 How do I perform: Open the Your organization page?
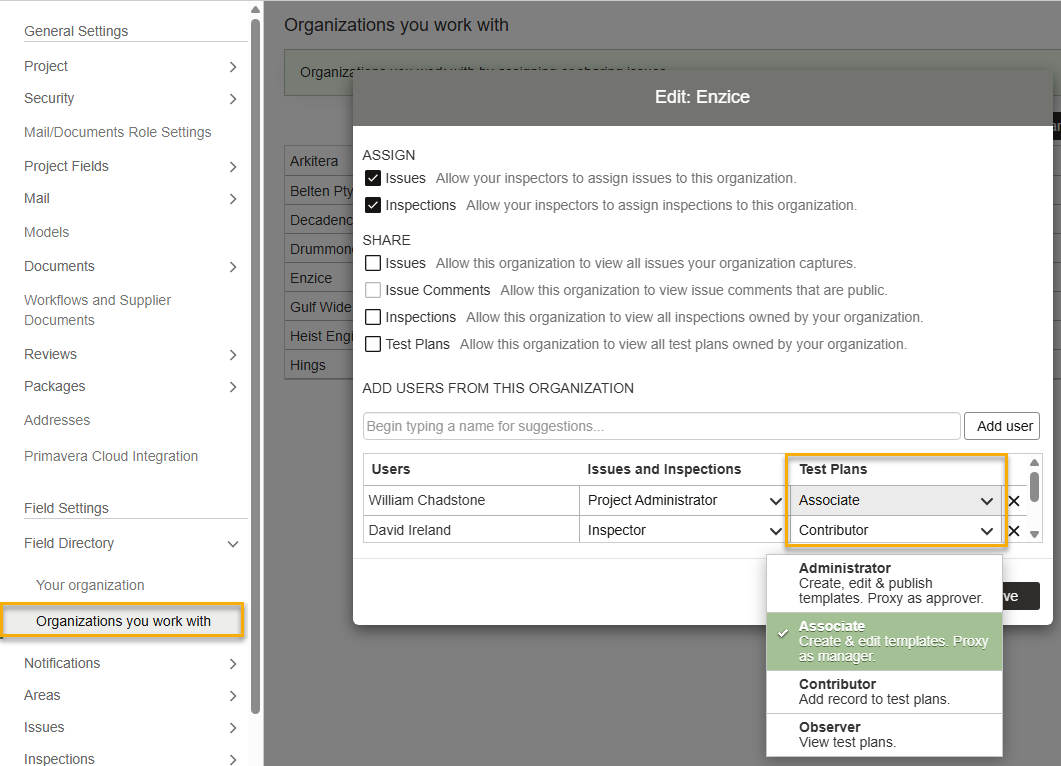point(90,586)
